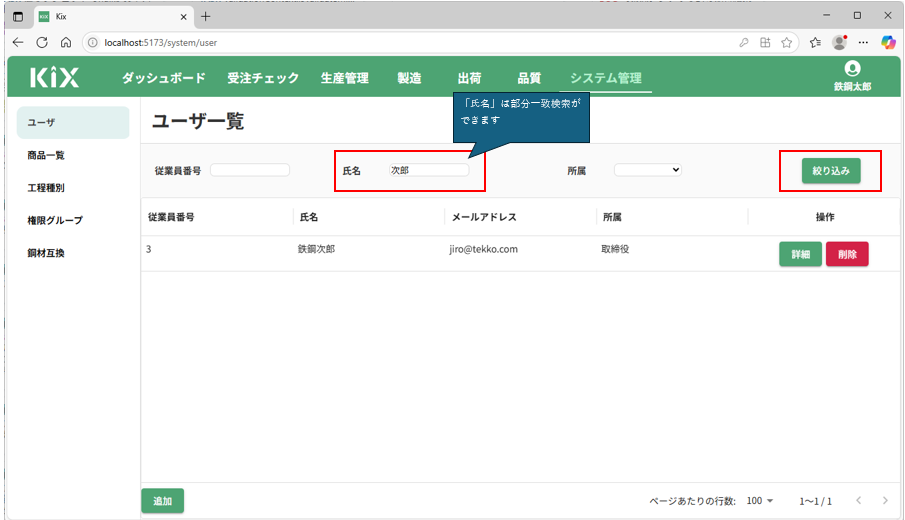
Task: Open browser settings and more menu
Action: pos(863,43)
